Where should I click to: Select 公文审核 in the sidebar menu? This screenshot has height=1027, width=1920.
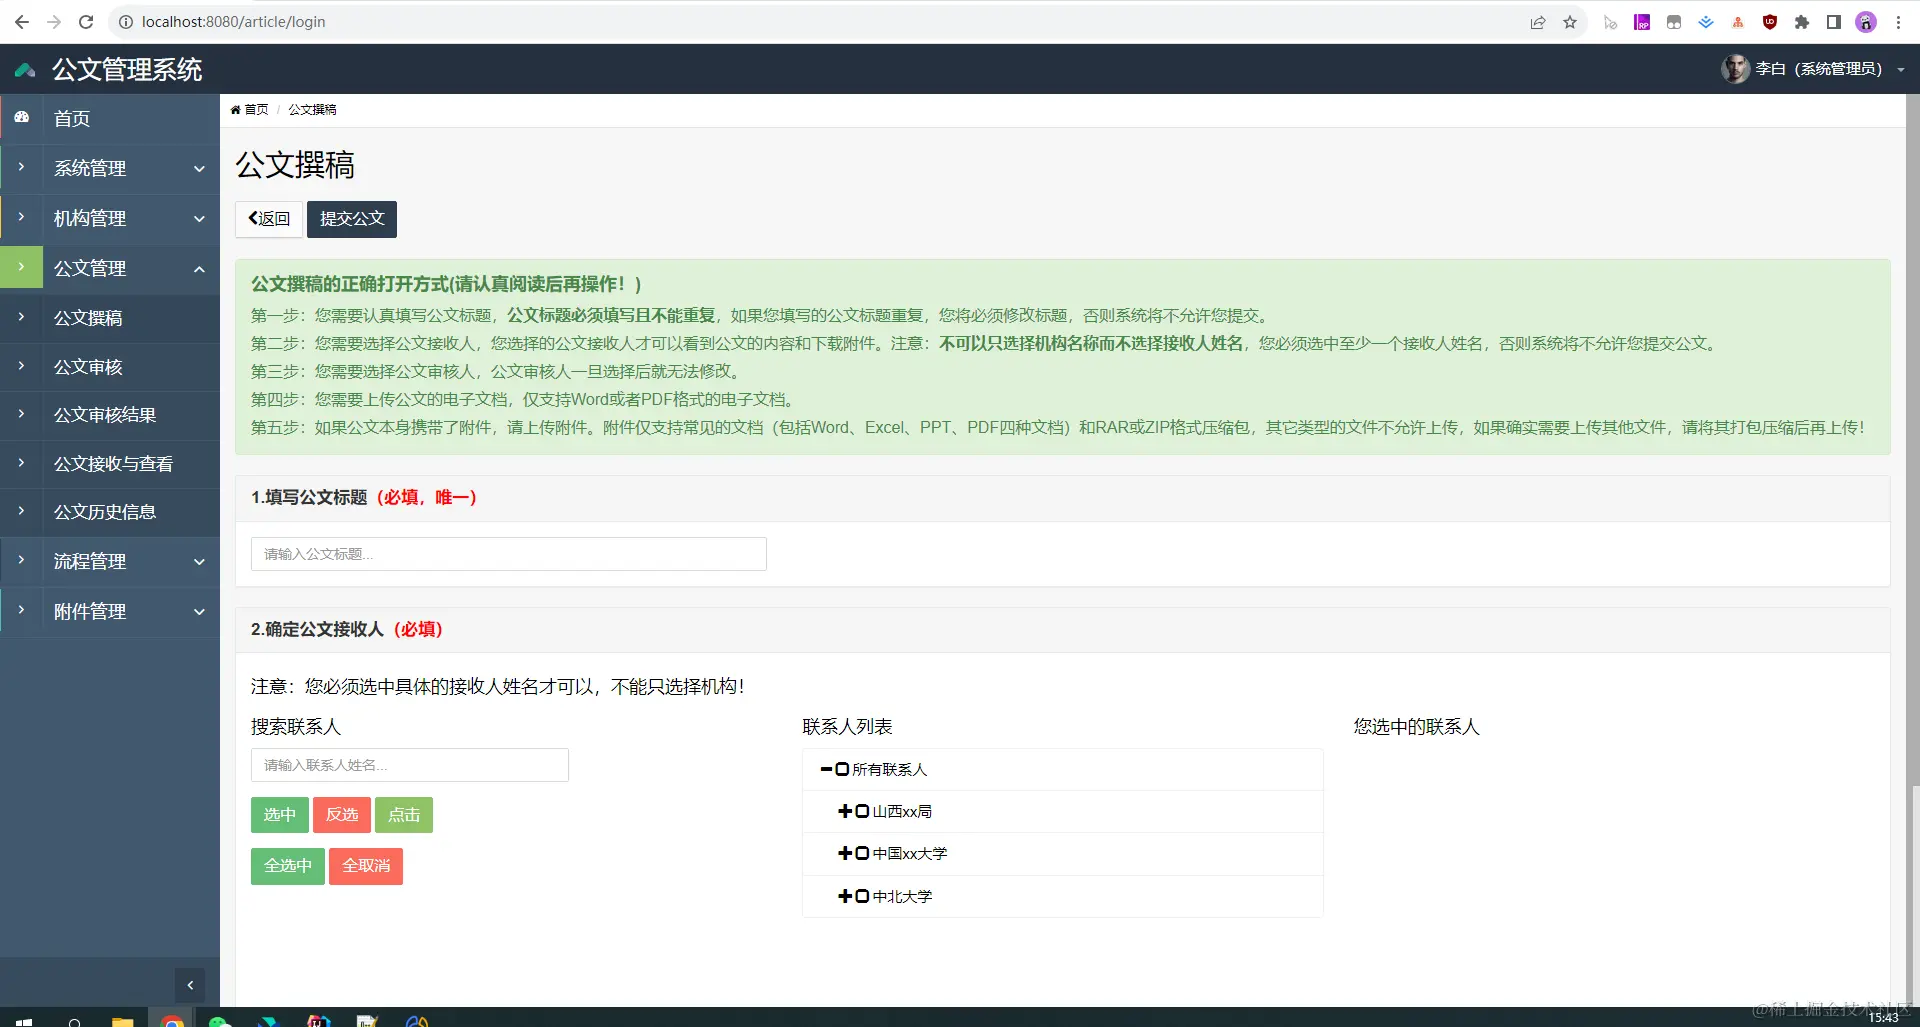(89, 367)
